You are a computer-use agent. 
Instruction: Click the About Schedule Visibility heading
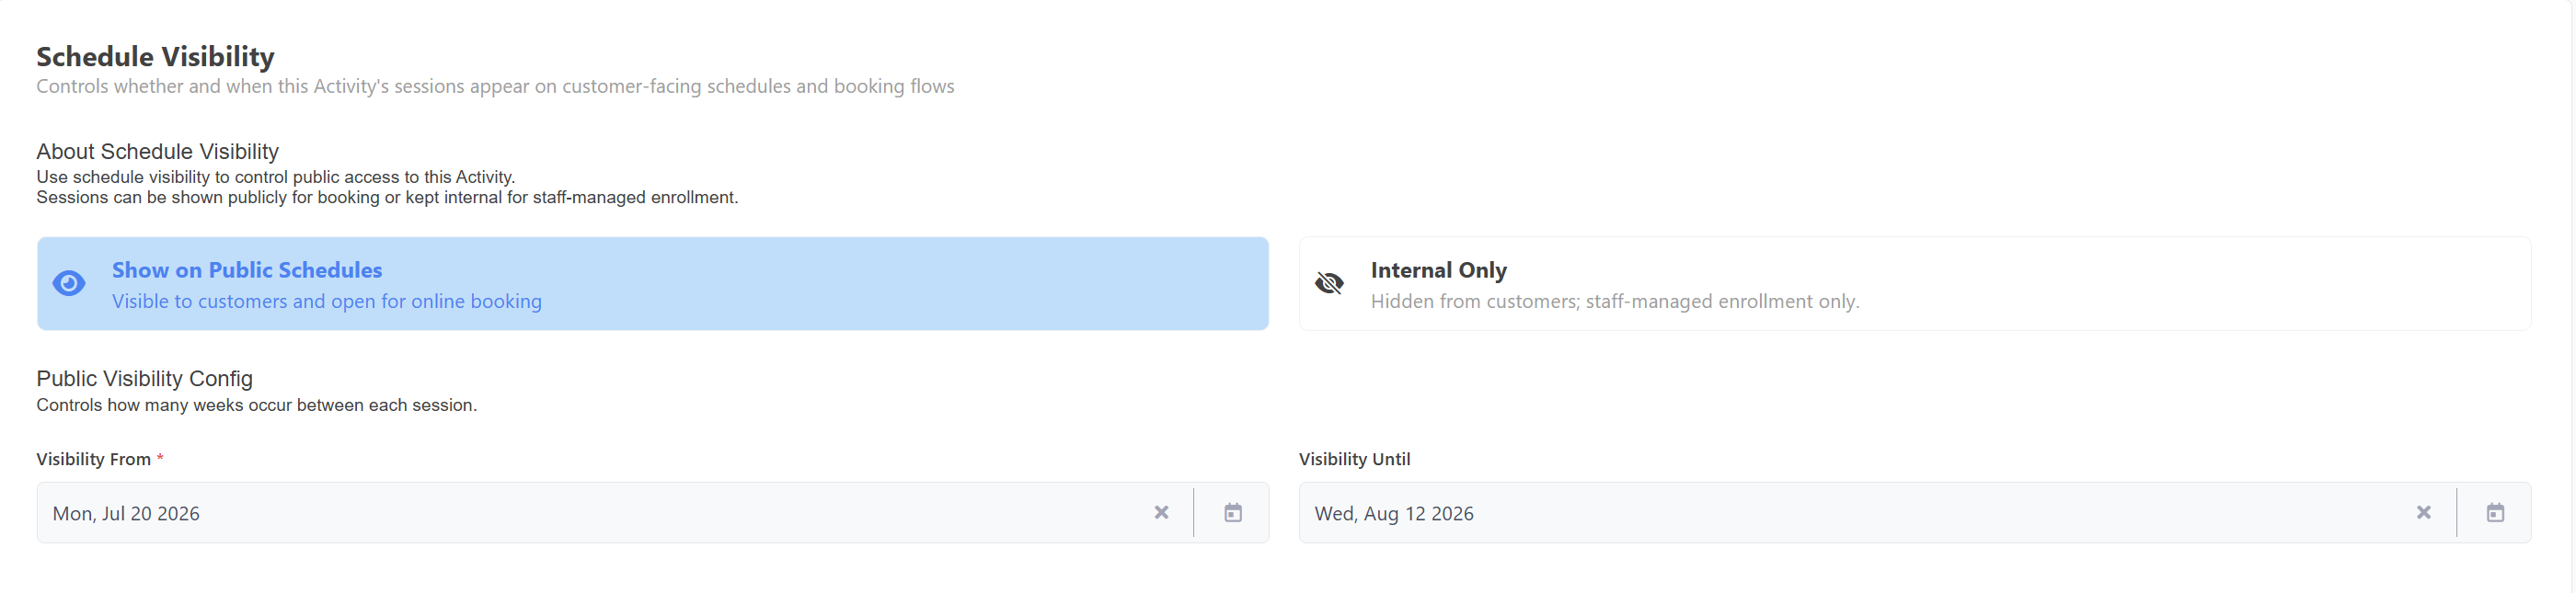tap(157, 151)
